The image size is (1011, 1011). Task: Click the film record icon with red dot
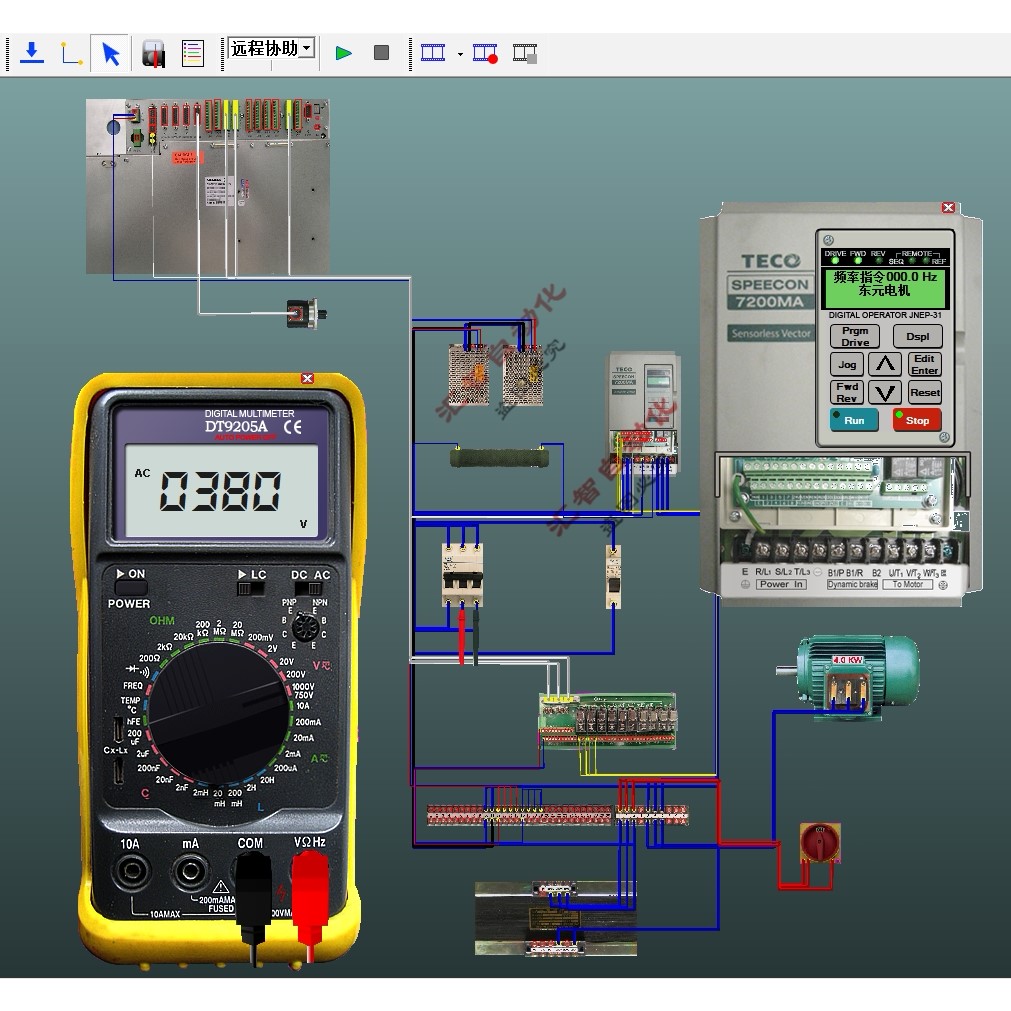tap(485, 53)
